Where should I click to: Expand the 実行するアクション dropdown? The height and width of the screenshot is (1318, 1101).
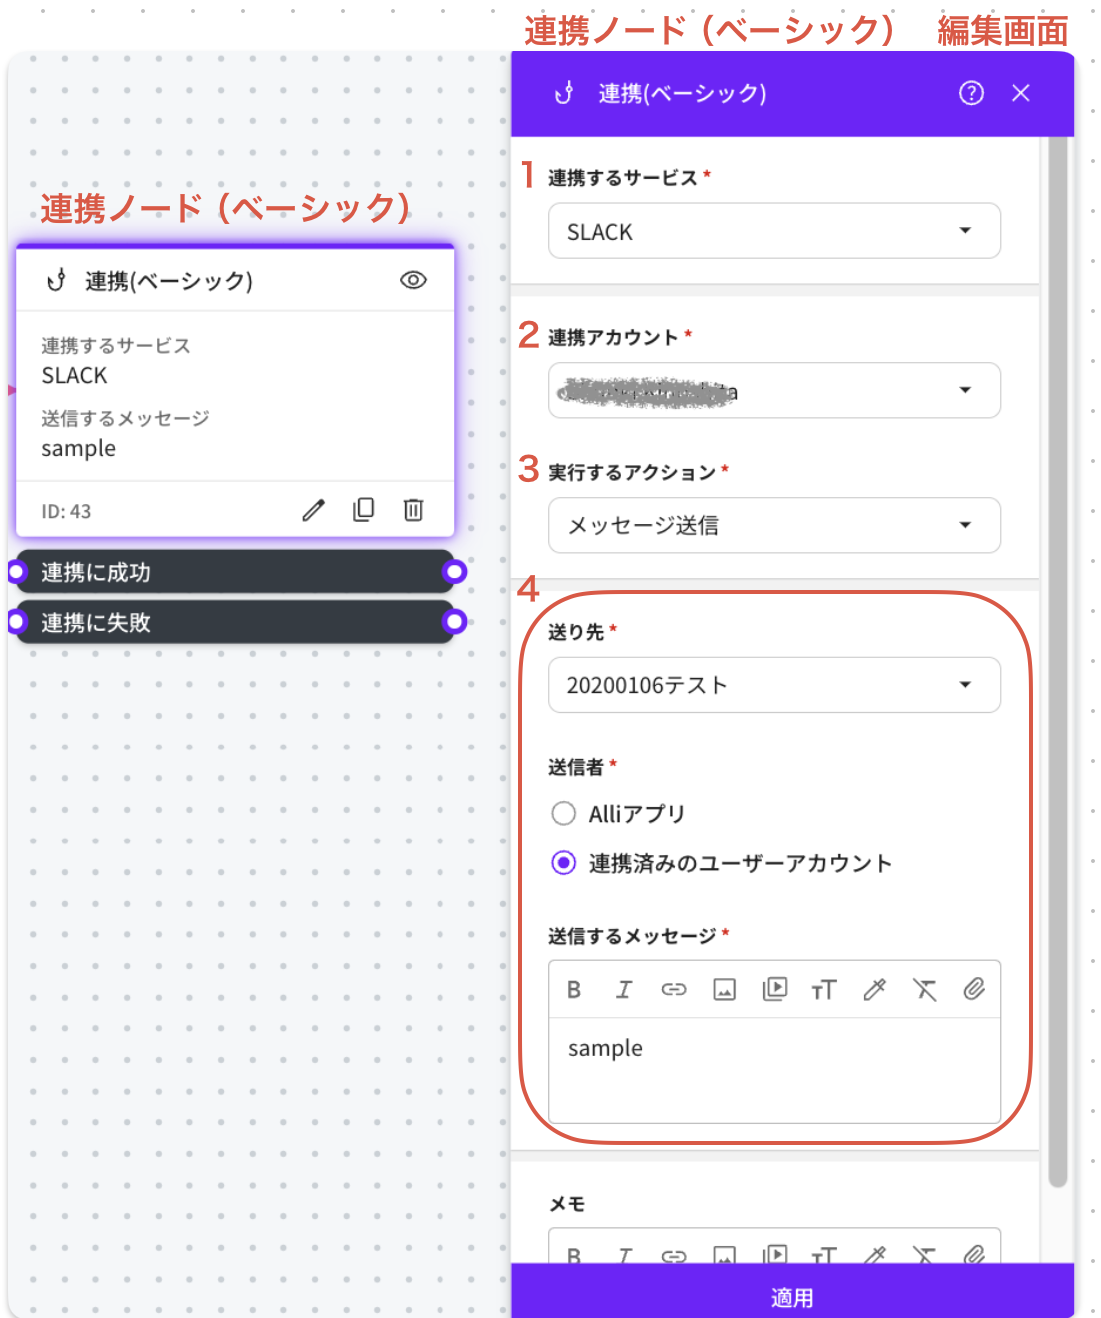tap(773, 525)
